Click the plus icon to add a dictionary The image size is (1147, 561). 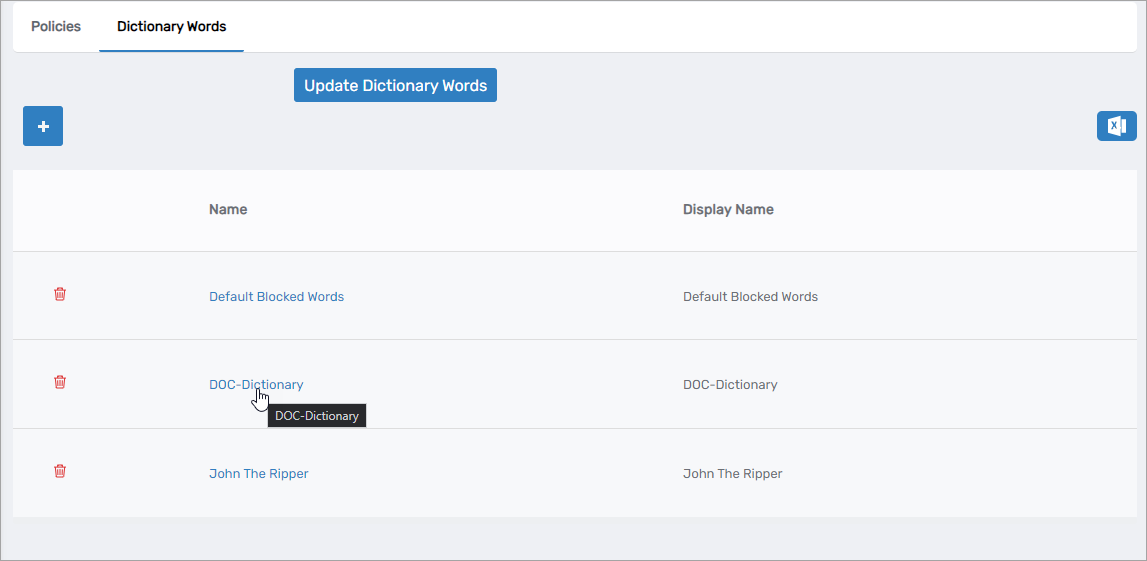tap(43, 126)
